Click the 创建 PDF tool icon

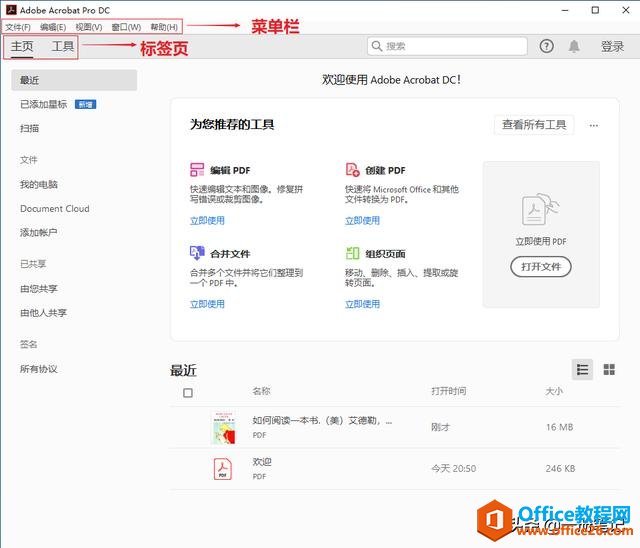[x=353, y=170]
